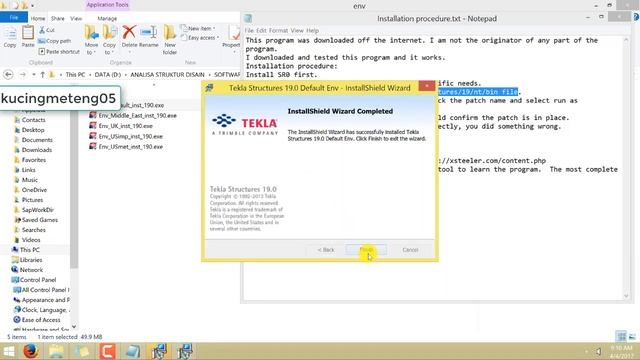The width and height of the screenshot is (640, 360).
Task: Click ANALISA STRUKTUR DISAIN in the address path
Action: 167,75
